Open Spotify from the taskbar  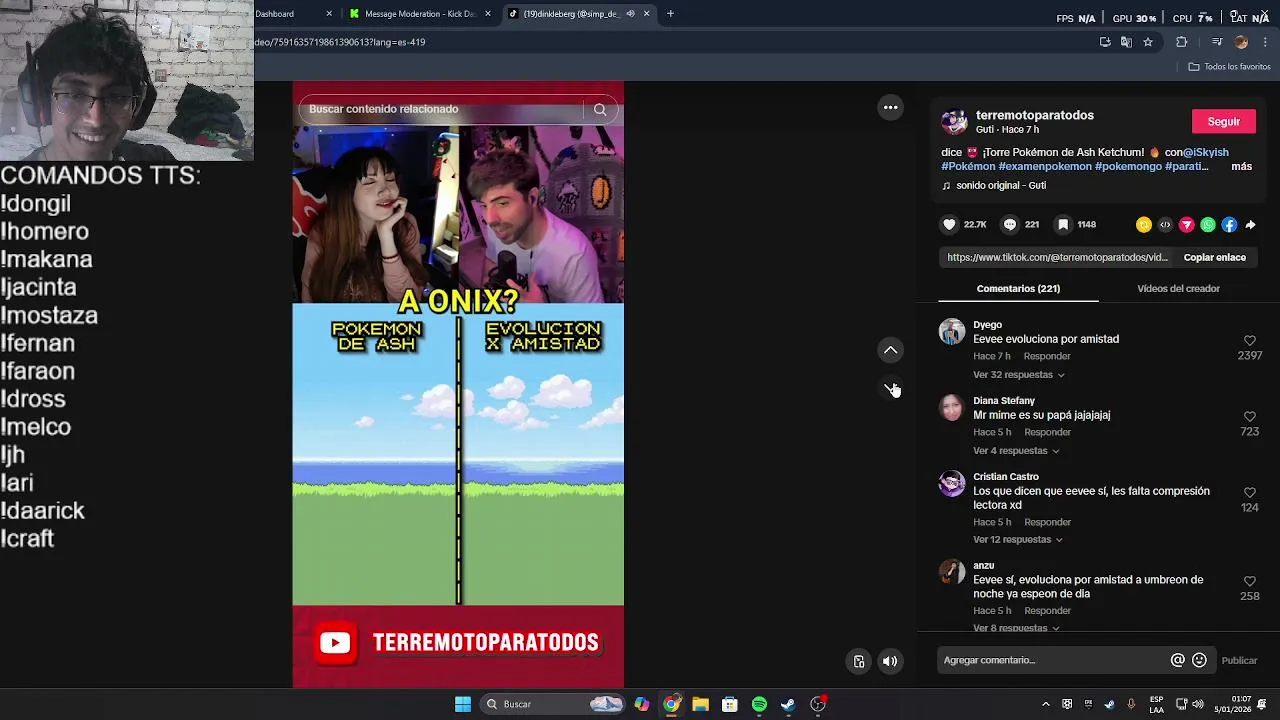point(759,704)
